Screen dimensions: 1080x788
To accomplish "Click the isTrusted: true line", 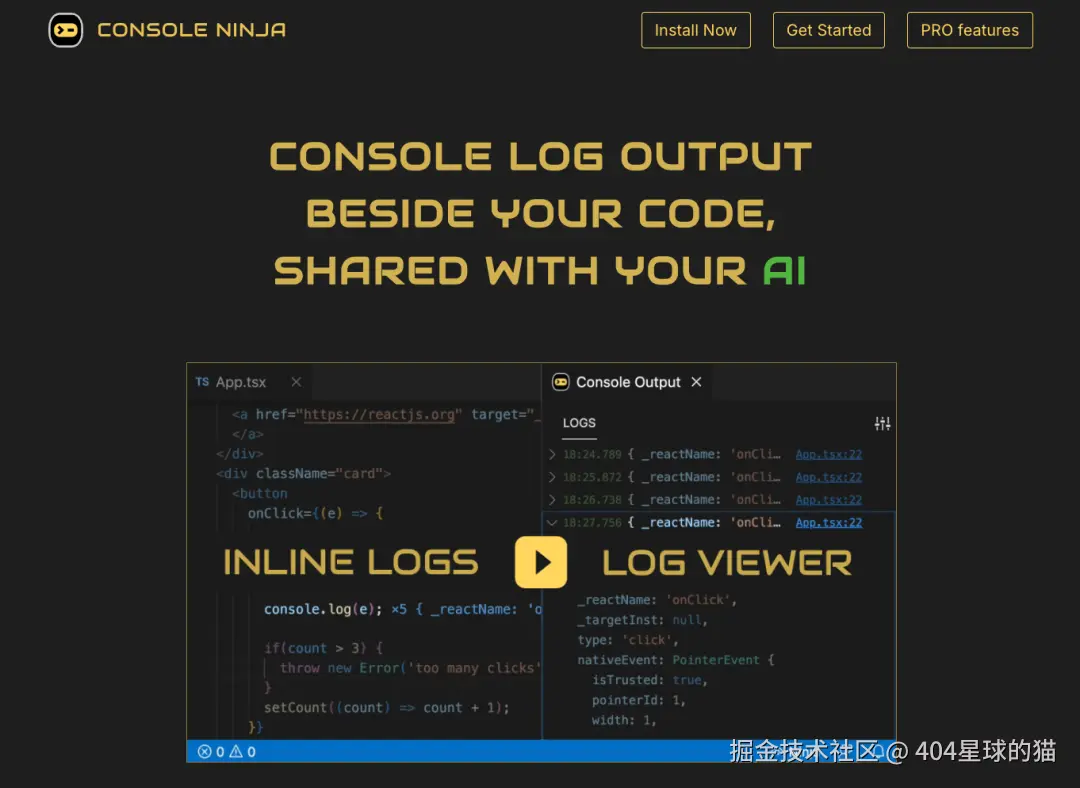I will tap(650, 680).
